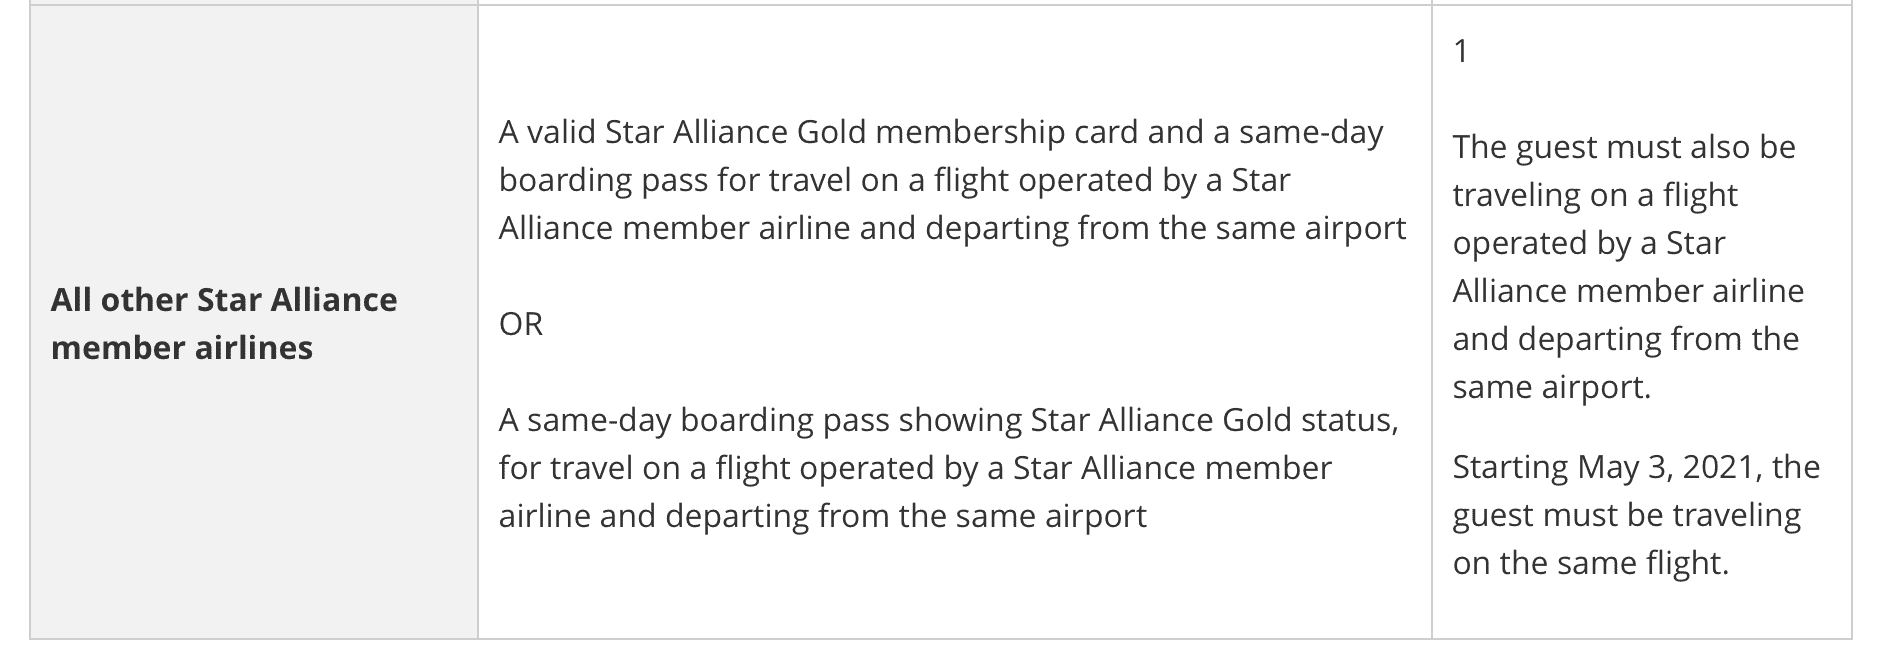Viewport: 1877px width, 649px height.
Task: Click the bold "All other Star Alliance" row header
Action: (x=224, y=300)
